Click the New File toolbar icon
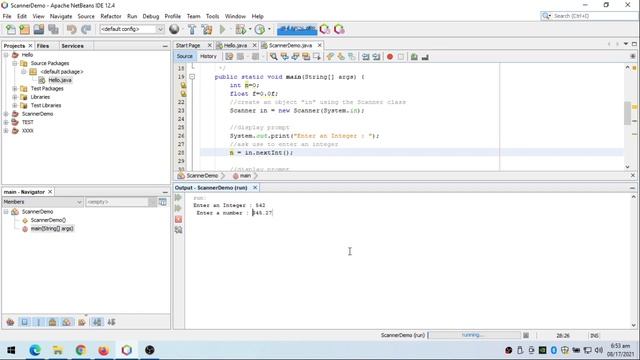The height and width of the screenshot is (360, 640). pos(11,29)
